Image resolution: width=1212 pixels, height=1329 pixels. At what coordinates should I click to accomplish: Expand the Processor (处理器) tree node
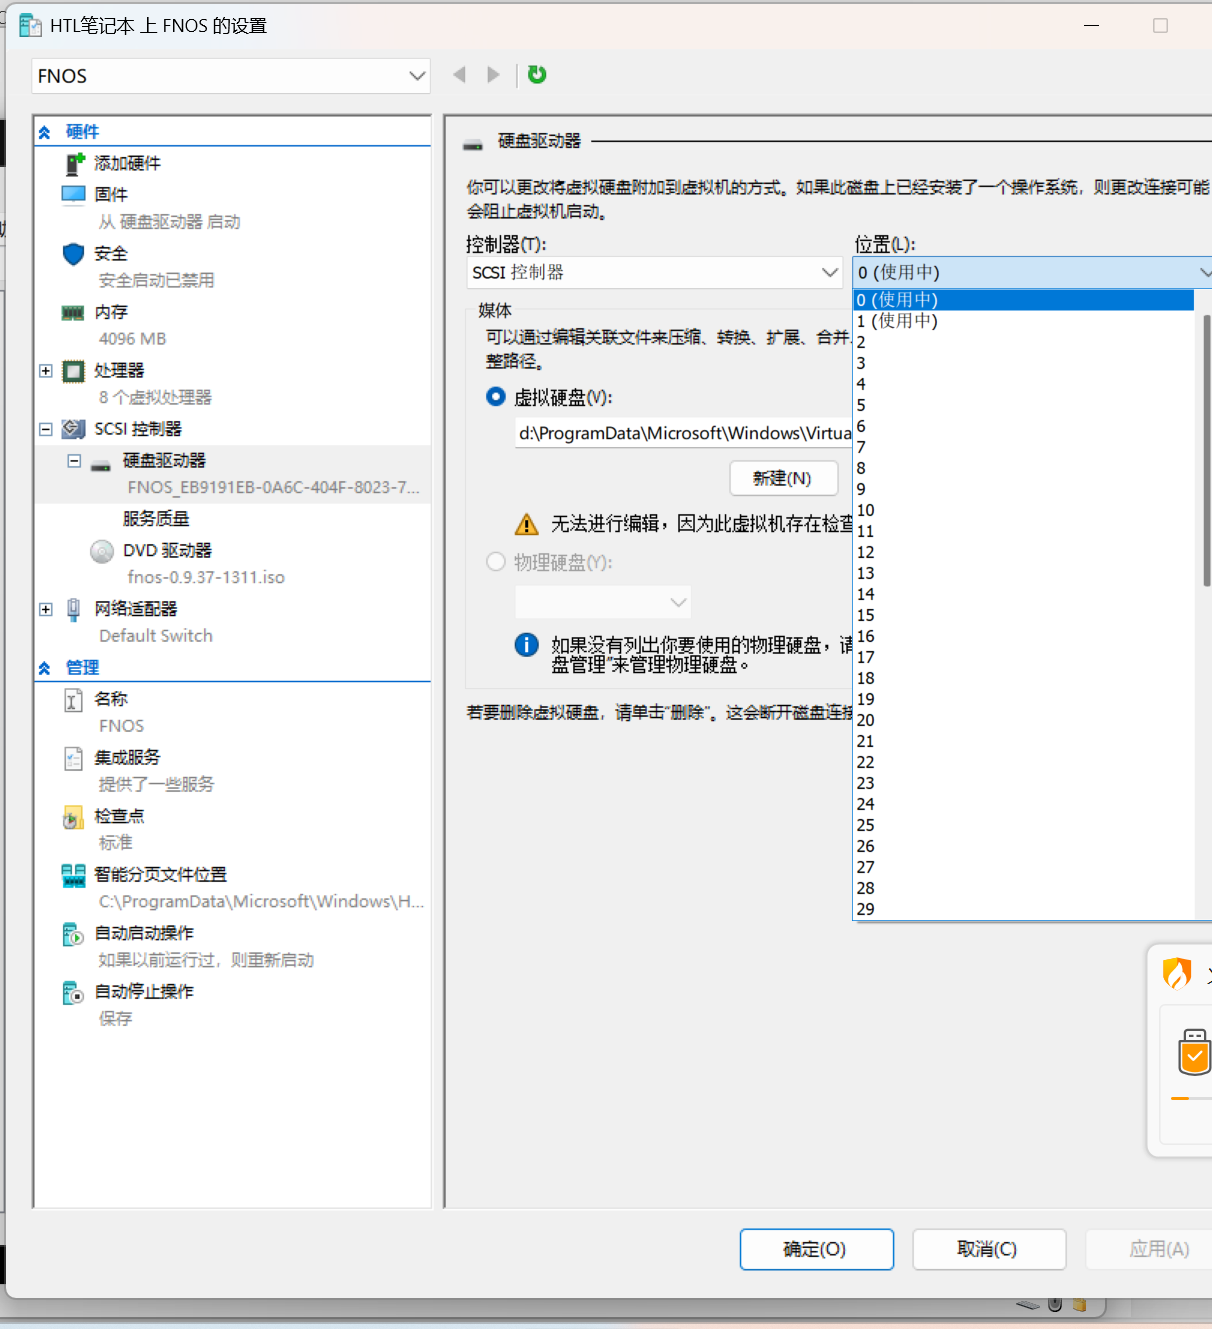[46, 371]
